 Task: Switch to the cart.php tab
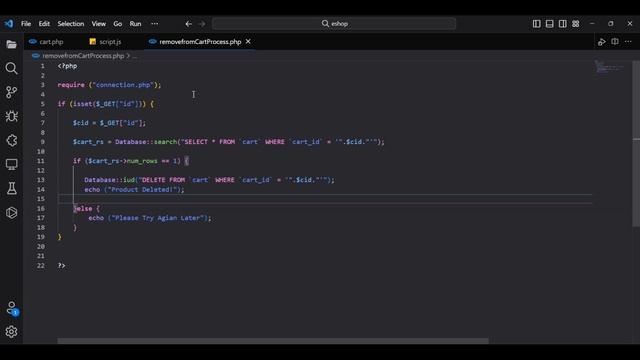pyautogui.click(x=51, y=42)
